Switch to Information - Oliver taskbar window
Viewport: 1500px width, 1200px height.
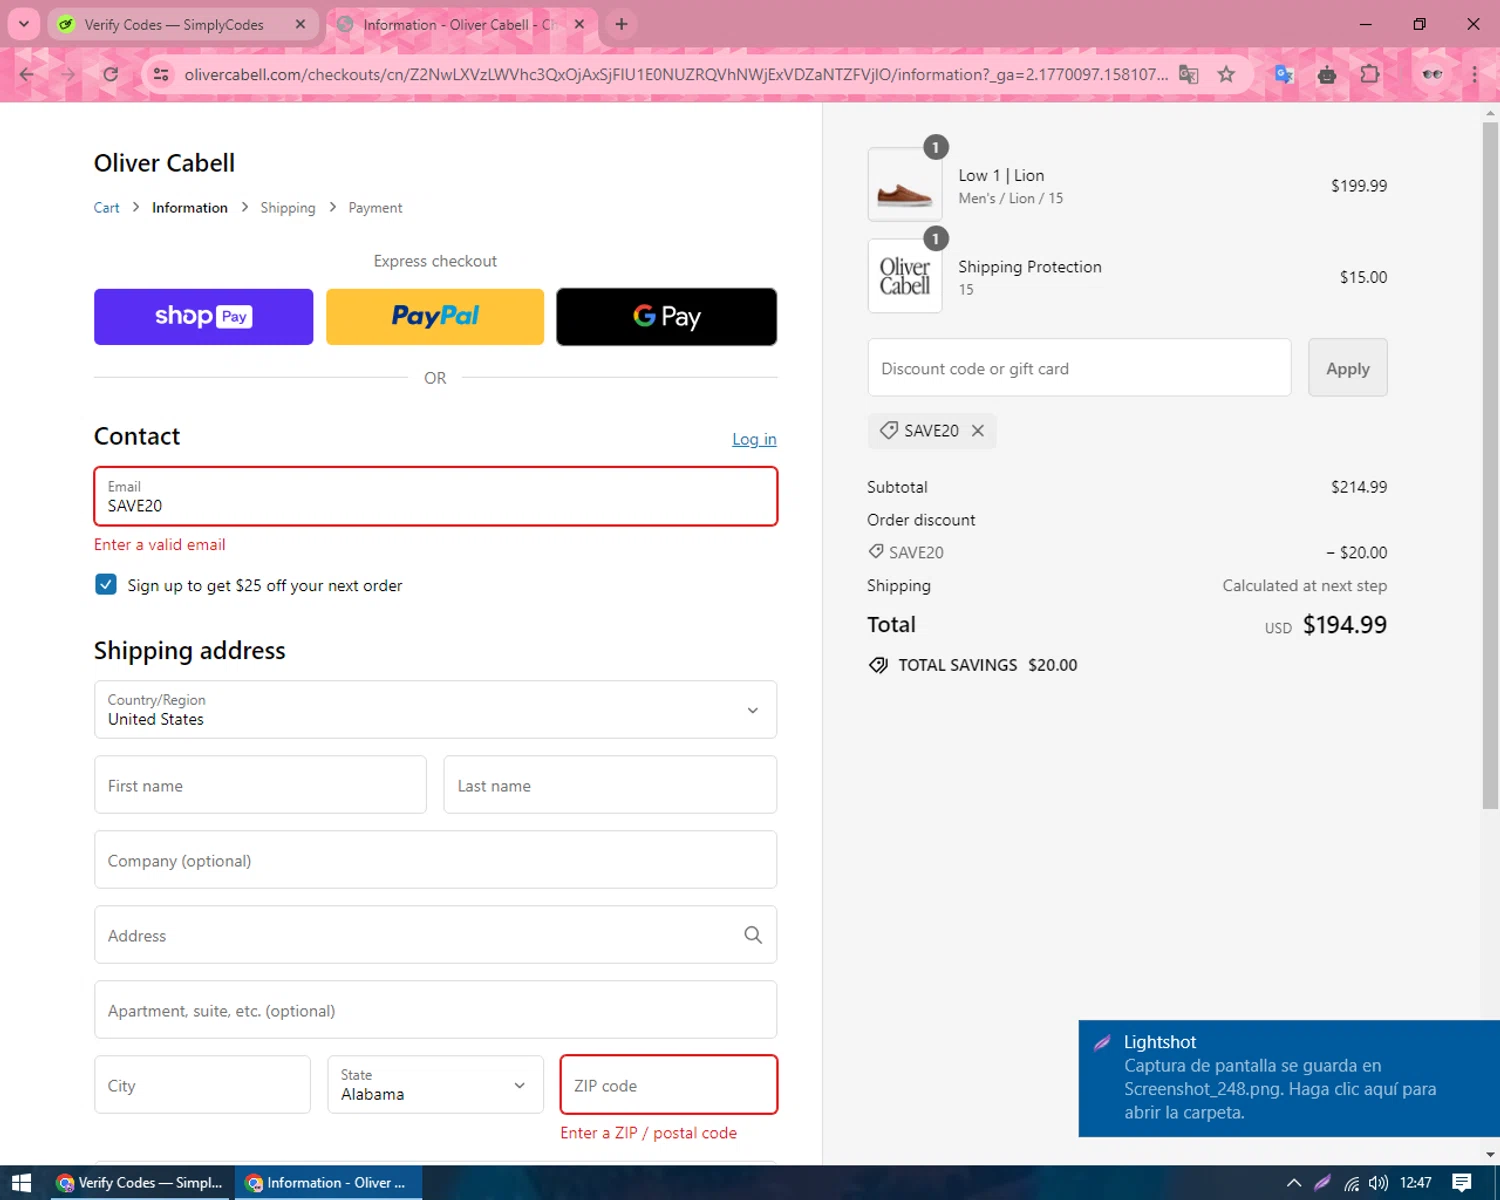point(328,1183)
